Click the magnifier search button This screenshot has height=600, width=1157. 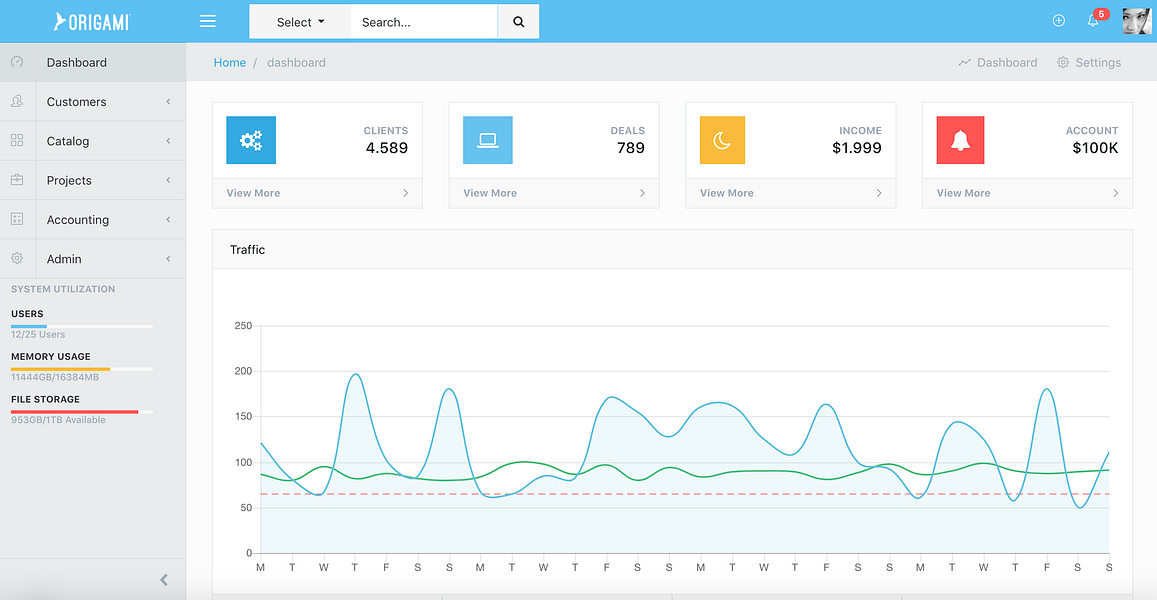[x=519, y=21]
